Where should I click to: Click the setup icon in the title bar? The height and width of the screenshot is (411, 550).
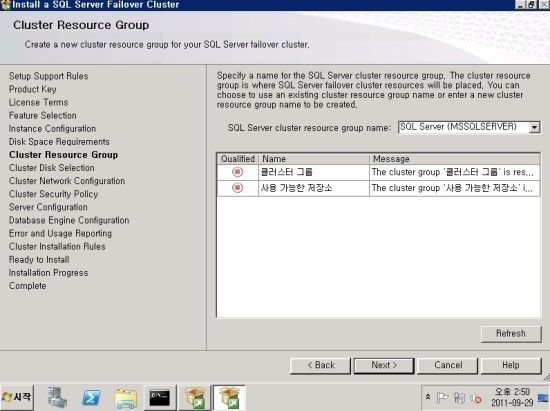(6, 5)
